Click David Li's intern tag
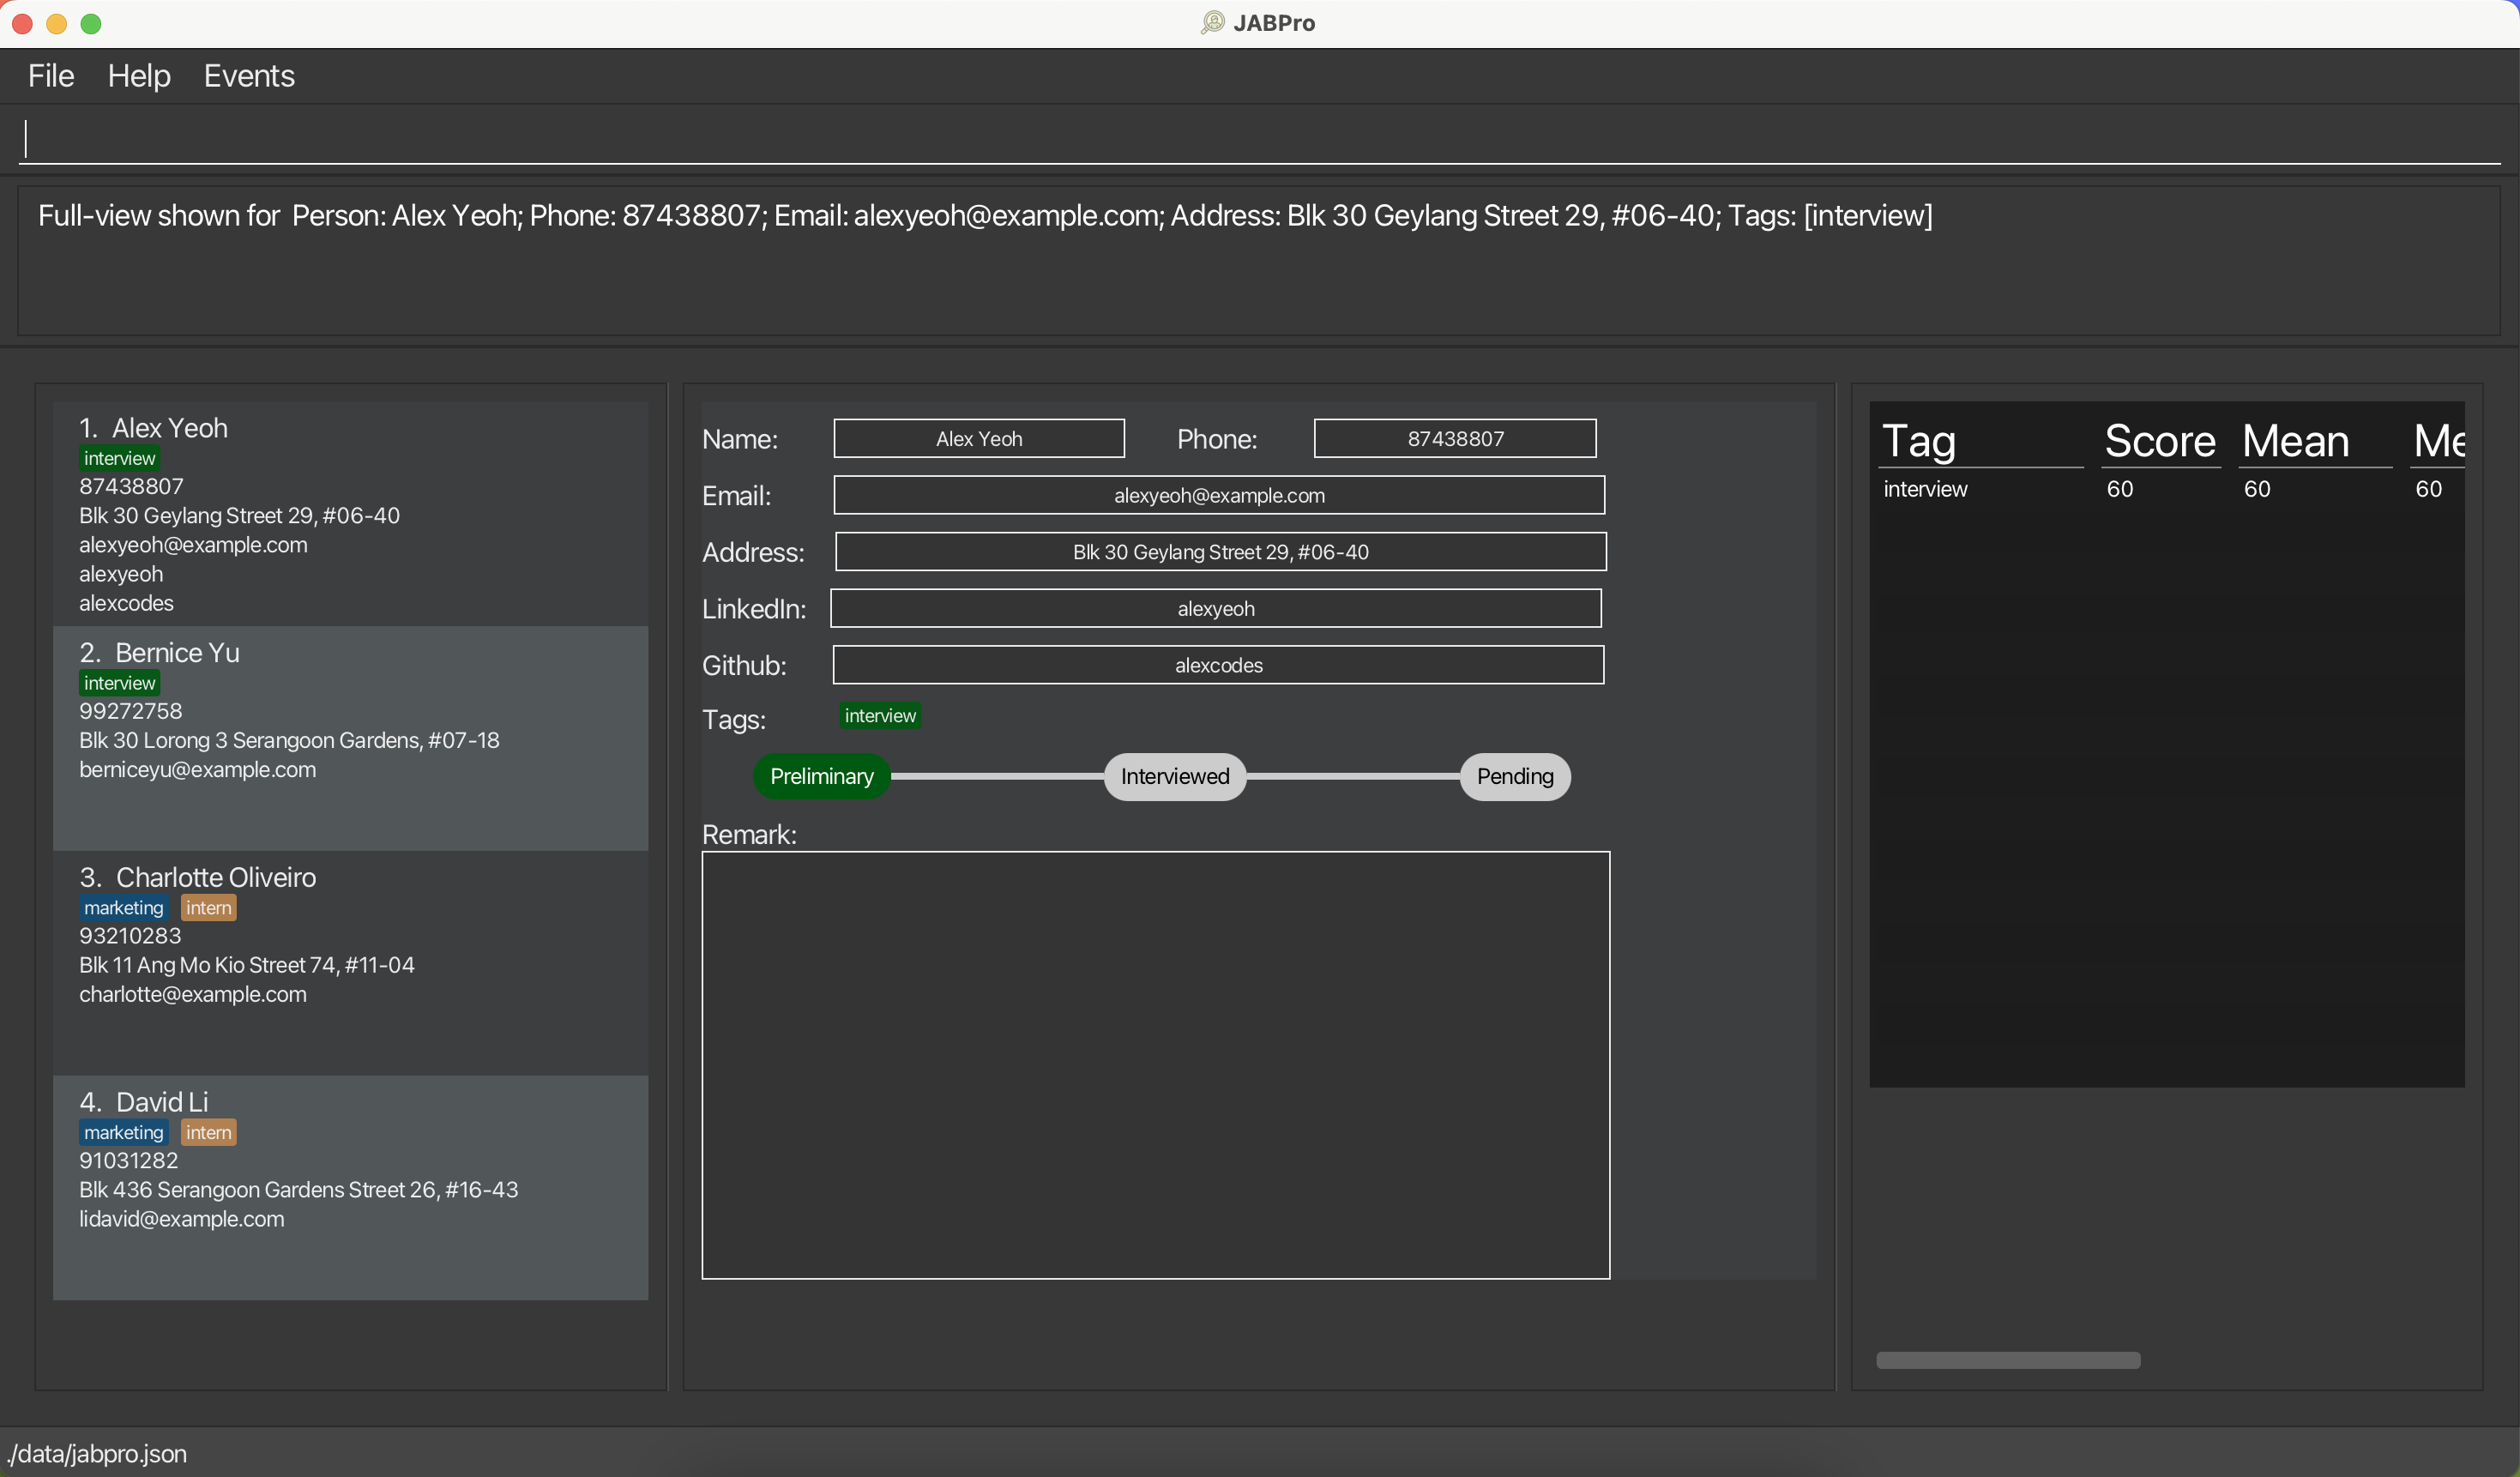Screen dimensions: 2520x1477 pos(208,1133)
